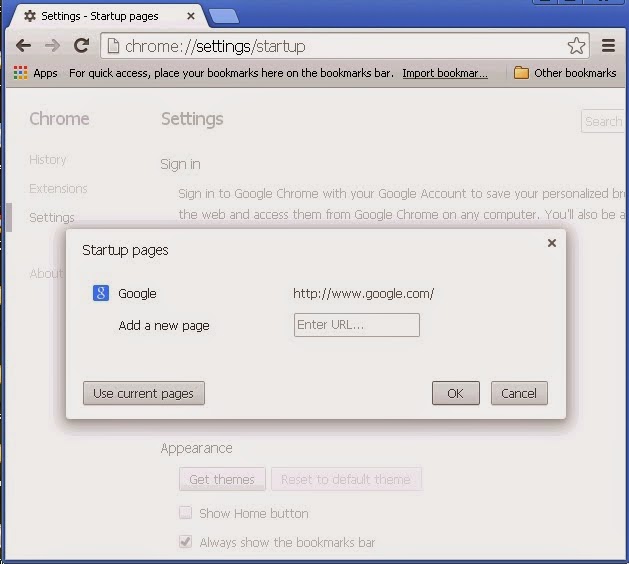Image resolution: width=629 pixels, height=564 pixels.
Task: Click the Enter URL field
Action: (357, 325)
